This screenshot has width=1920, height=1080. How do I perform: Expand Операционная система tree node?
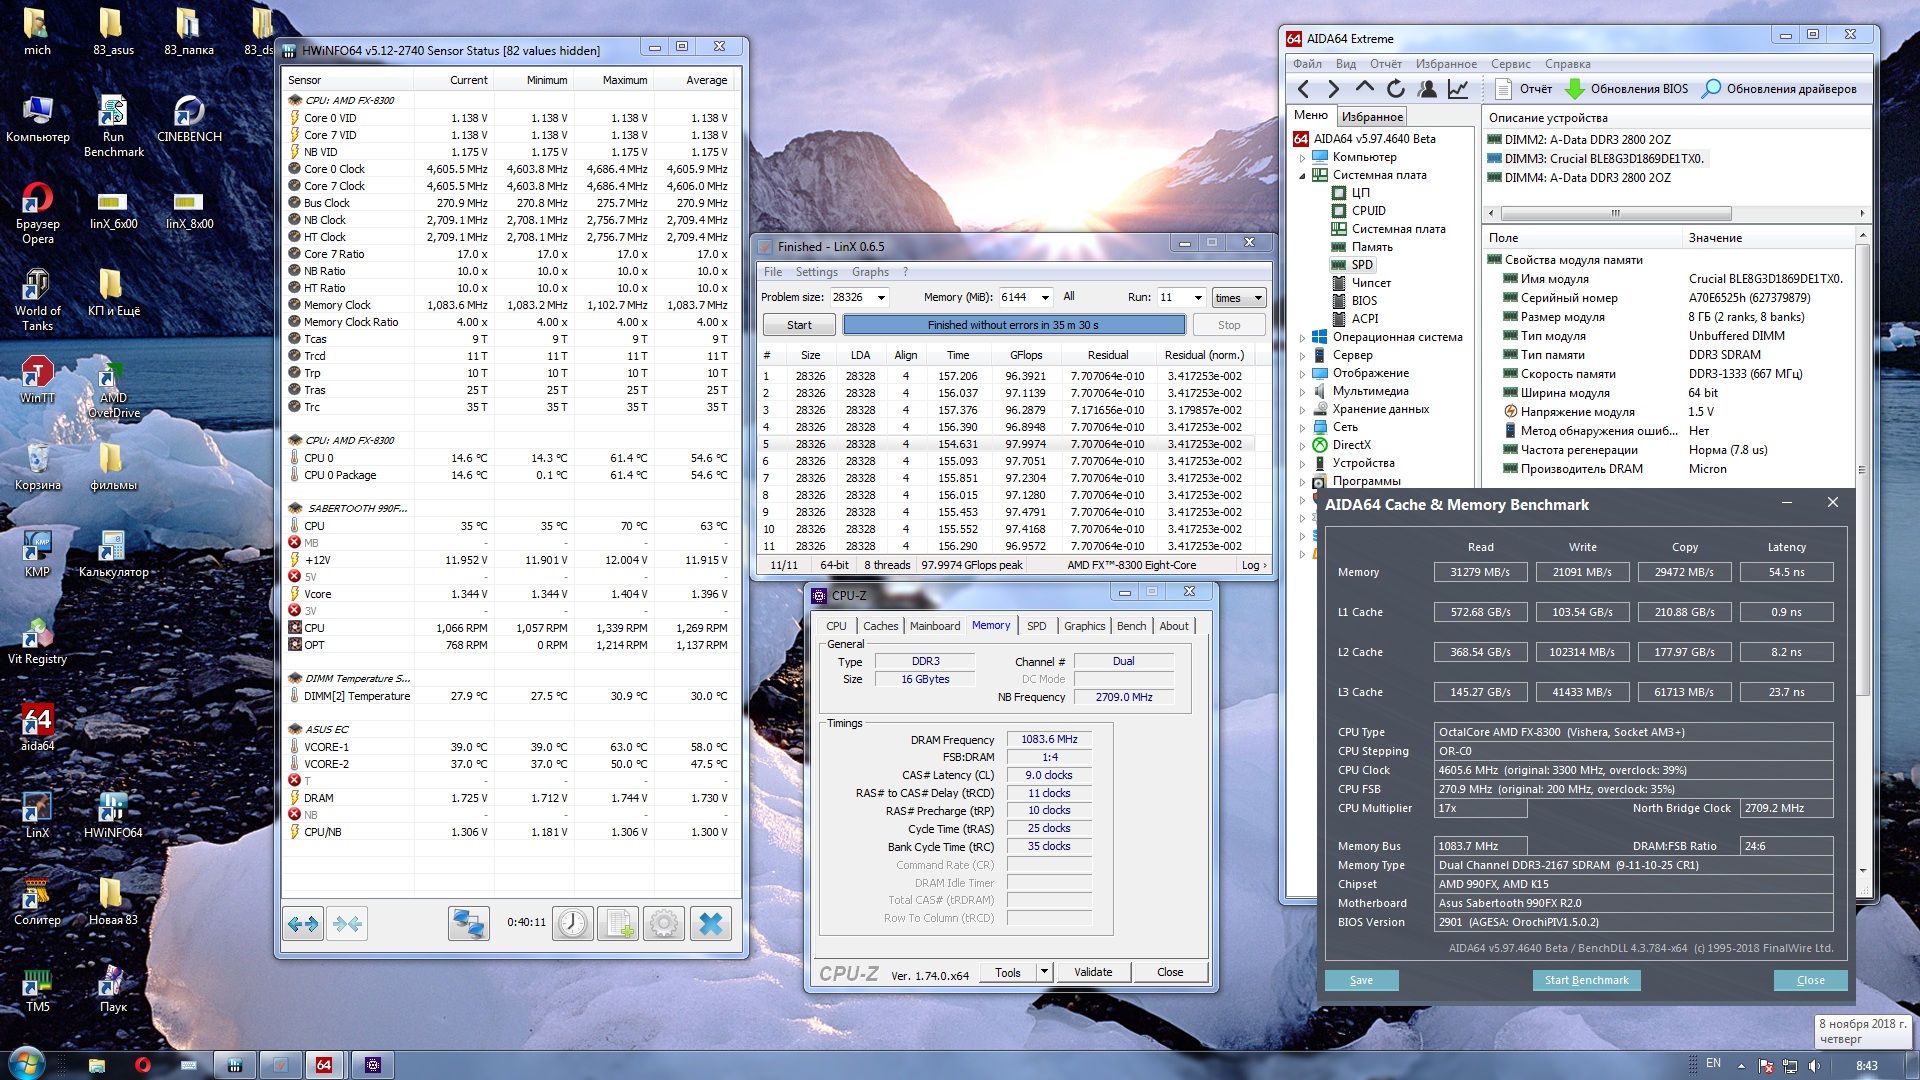[1302, 338]
